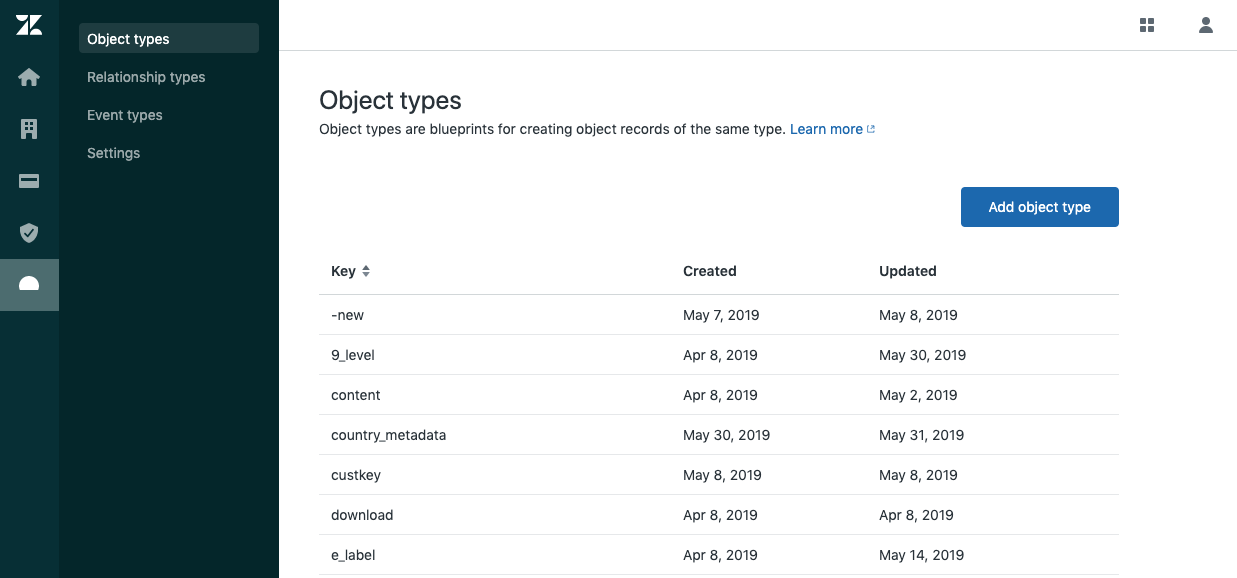The image size is (1237, 578).
Task: Open the billing card icon in the sidebar
Action: 29,180
